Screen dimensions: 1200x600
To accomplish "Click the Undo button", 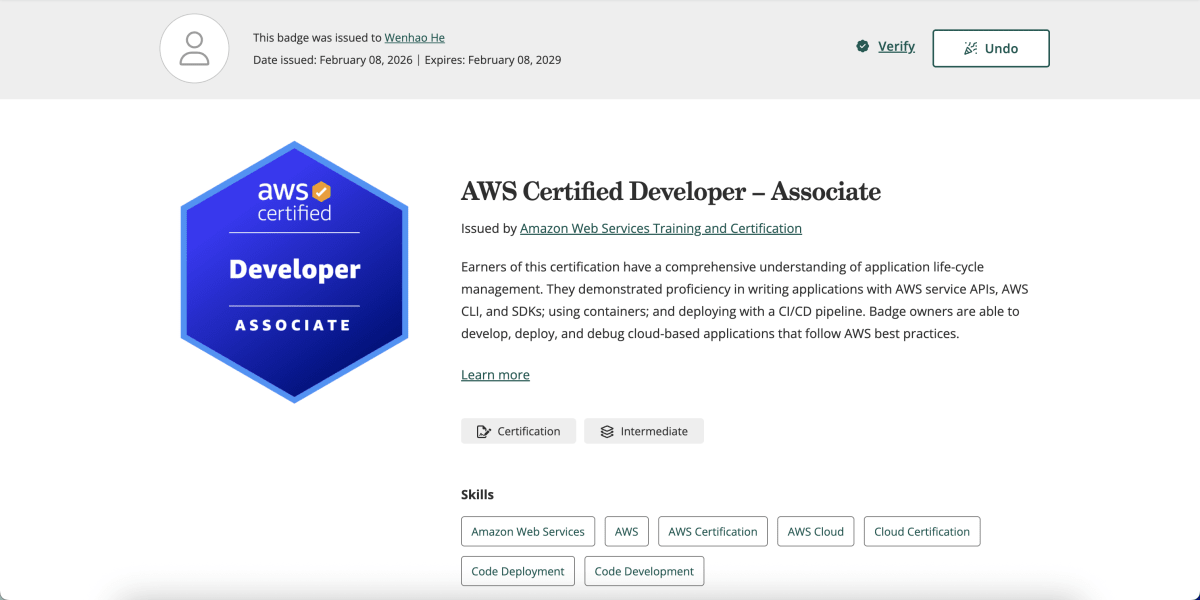I will 991,48.
